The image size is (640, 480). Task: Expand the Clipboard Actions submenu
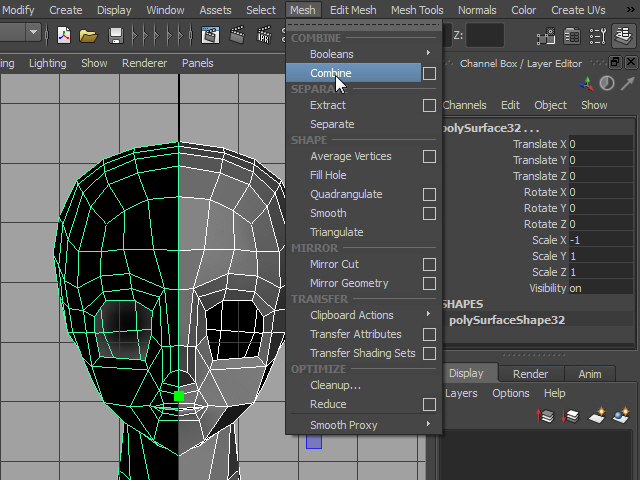[x=428, y=314]
